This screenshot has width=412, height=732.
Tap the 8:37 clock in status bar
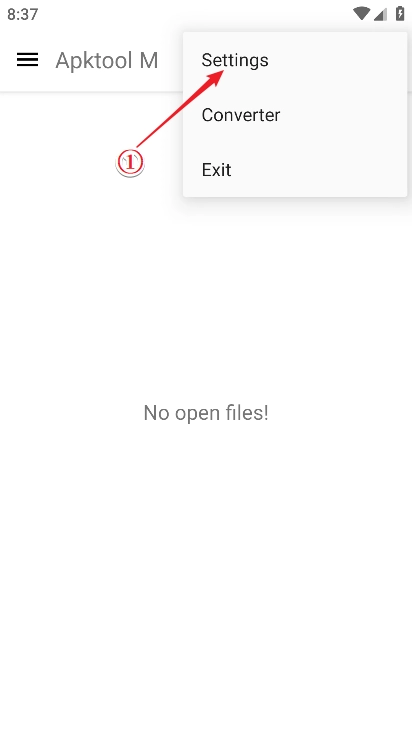coord(22,14)
